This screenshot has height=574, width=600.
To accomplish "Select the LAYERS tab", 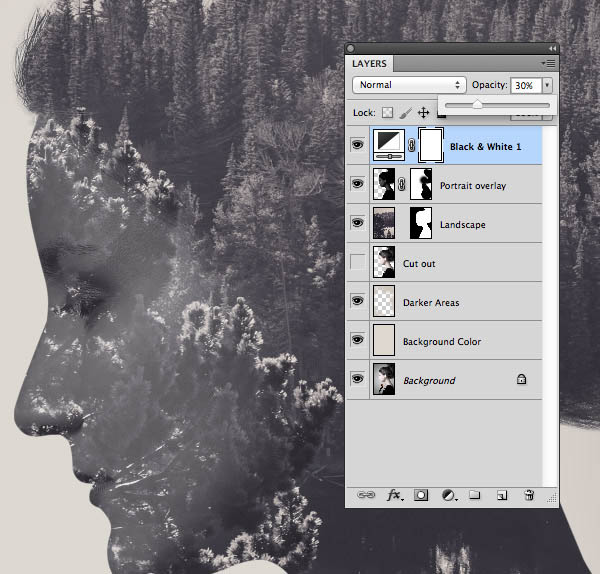I will 369,64.
